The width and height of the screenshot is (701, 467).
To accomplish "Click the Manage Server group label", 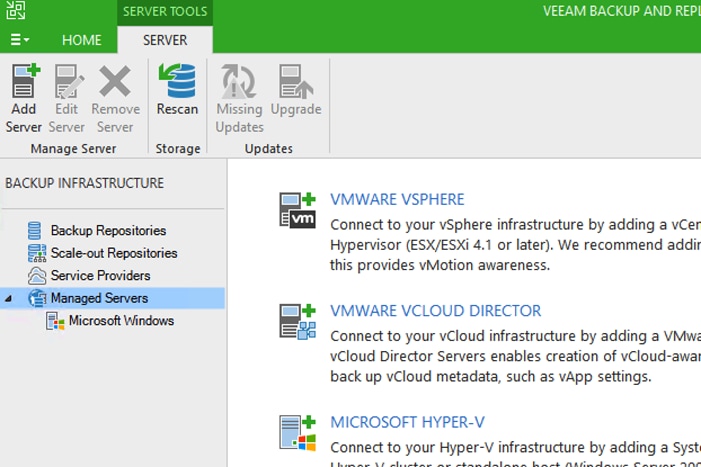I will (73, 148).
